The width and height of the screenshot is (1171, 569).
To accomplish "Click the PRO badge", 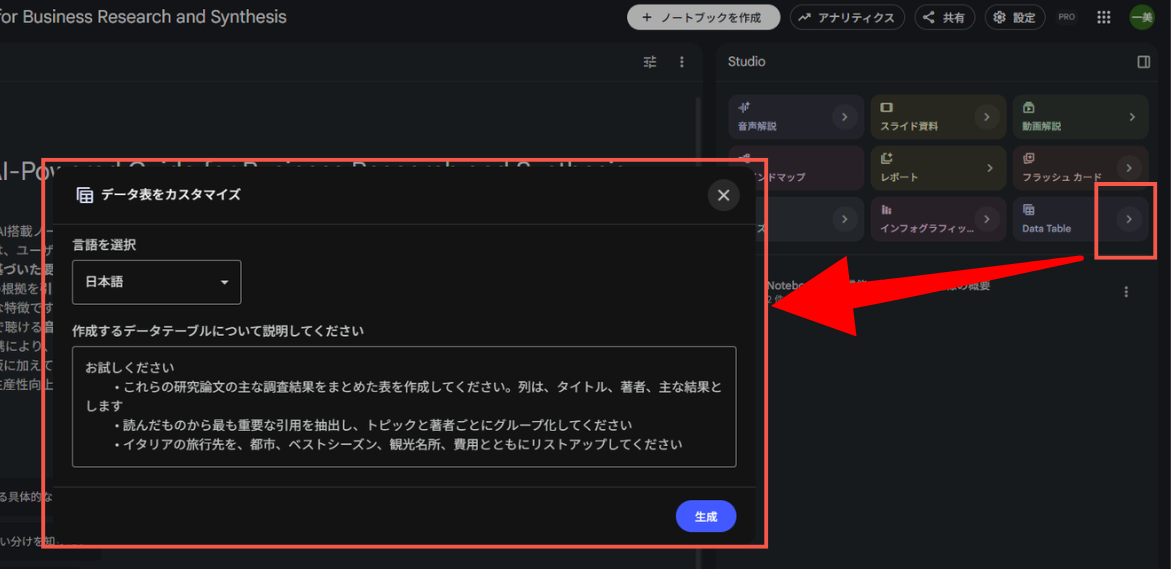I will point(1067,17).
